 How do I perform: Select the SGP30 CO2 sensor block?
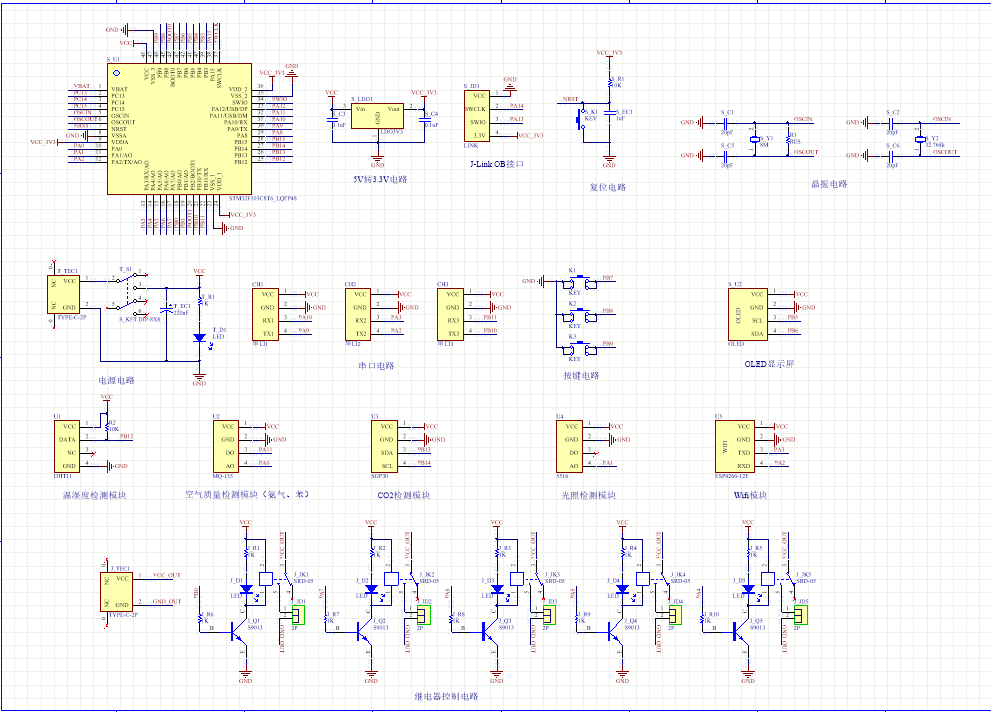click(386, 446)
